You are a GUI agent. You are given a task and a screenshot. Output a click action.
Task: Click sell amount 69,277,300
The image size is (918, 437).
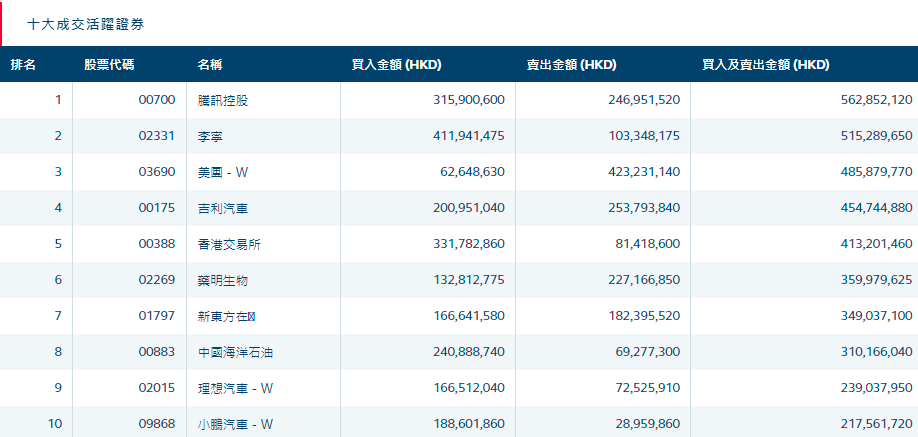pos(648,352)
